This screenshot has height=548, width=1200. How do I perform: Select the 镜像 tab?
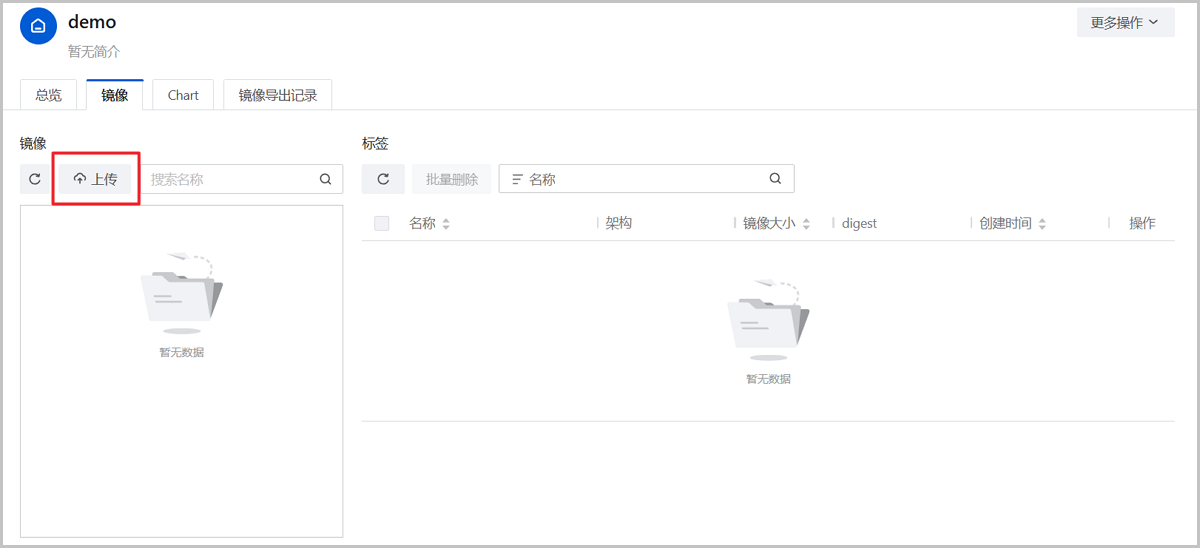click(x=115, y=95)
